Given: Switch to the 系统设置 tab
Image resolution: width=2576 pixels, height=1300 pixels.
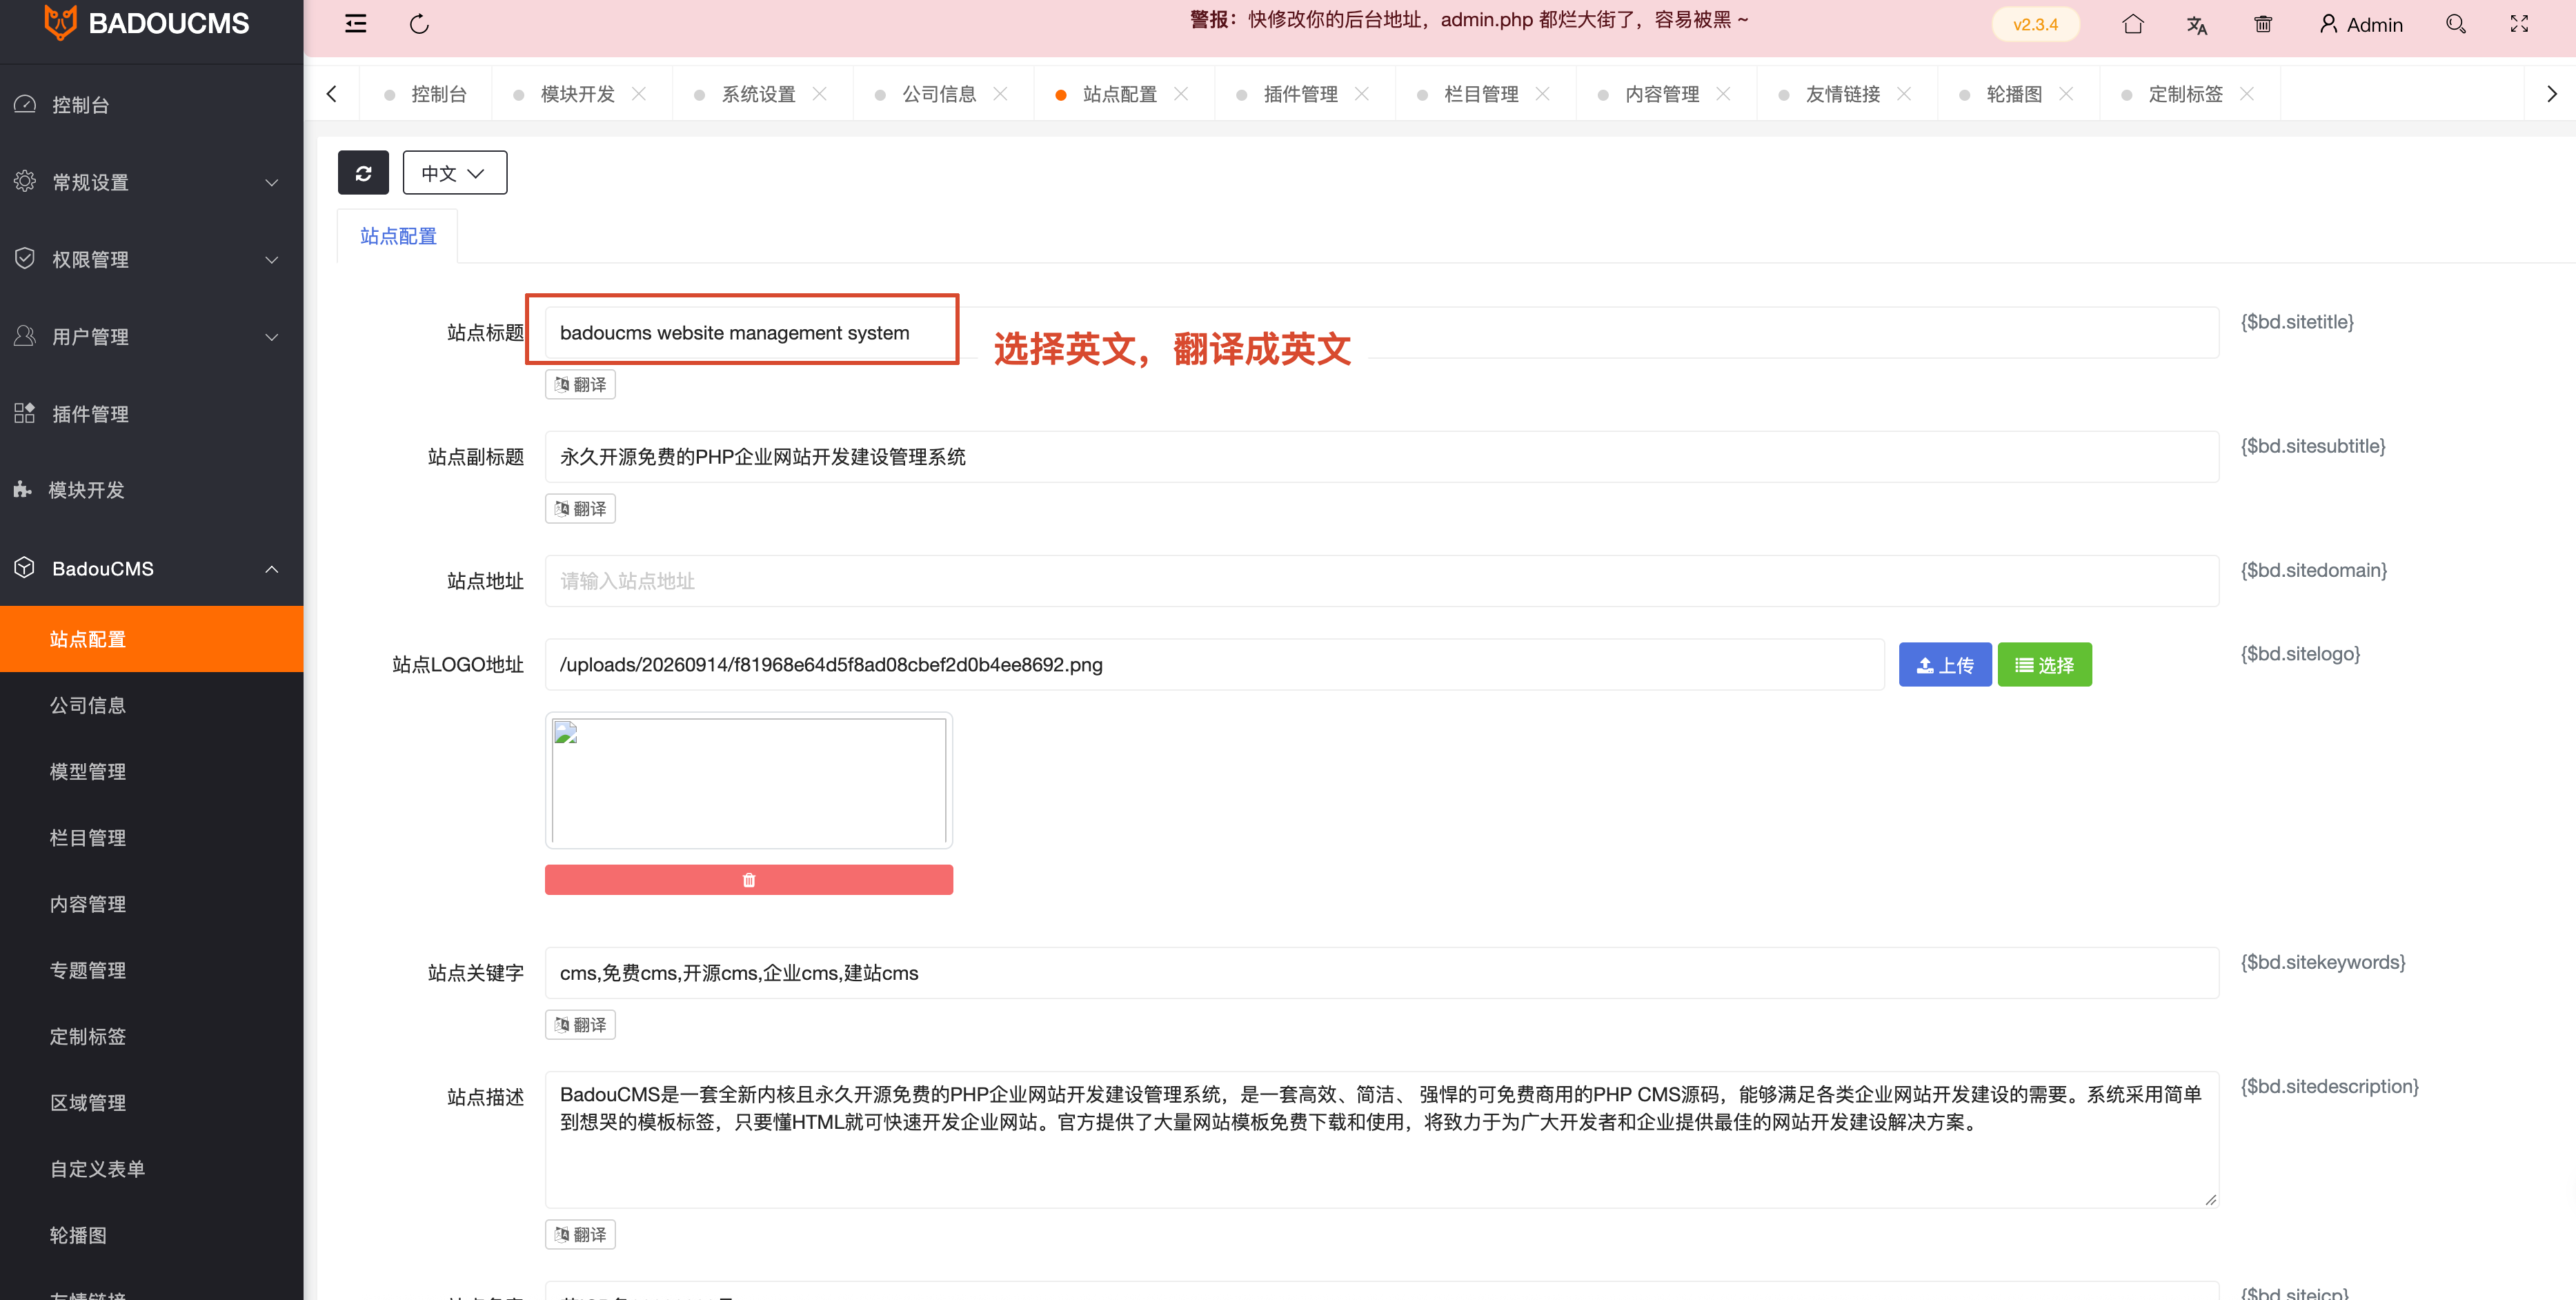Looking at the screenshot, I should pyautogui.click(x=758, y=94).
